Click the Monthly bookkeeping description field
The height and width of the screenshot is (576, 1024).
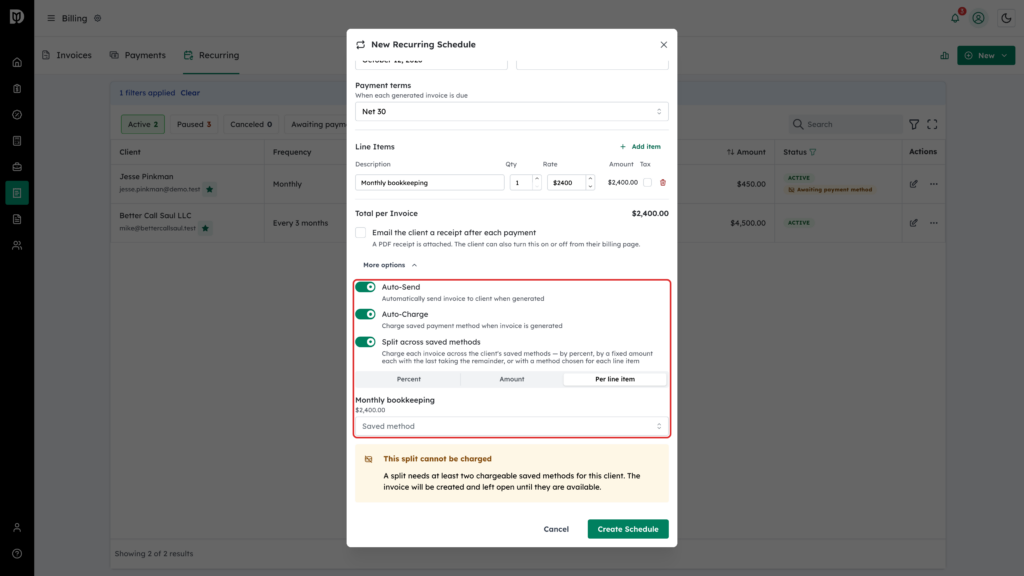click(429, 183)
